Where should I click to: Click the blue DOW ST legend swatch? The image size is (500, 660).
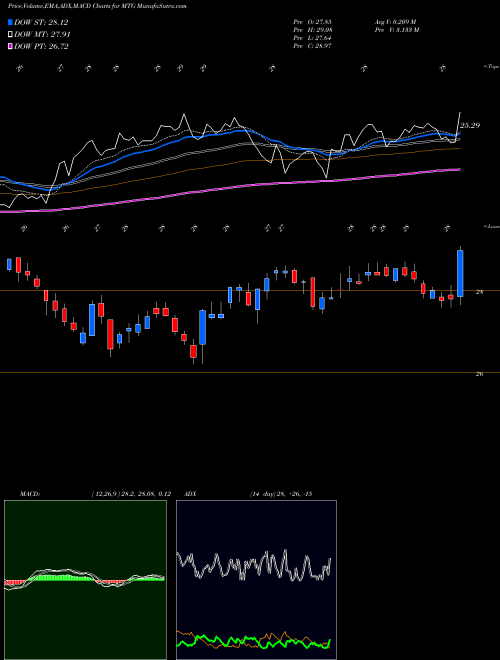tap(10, 22)
